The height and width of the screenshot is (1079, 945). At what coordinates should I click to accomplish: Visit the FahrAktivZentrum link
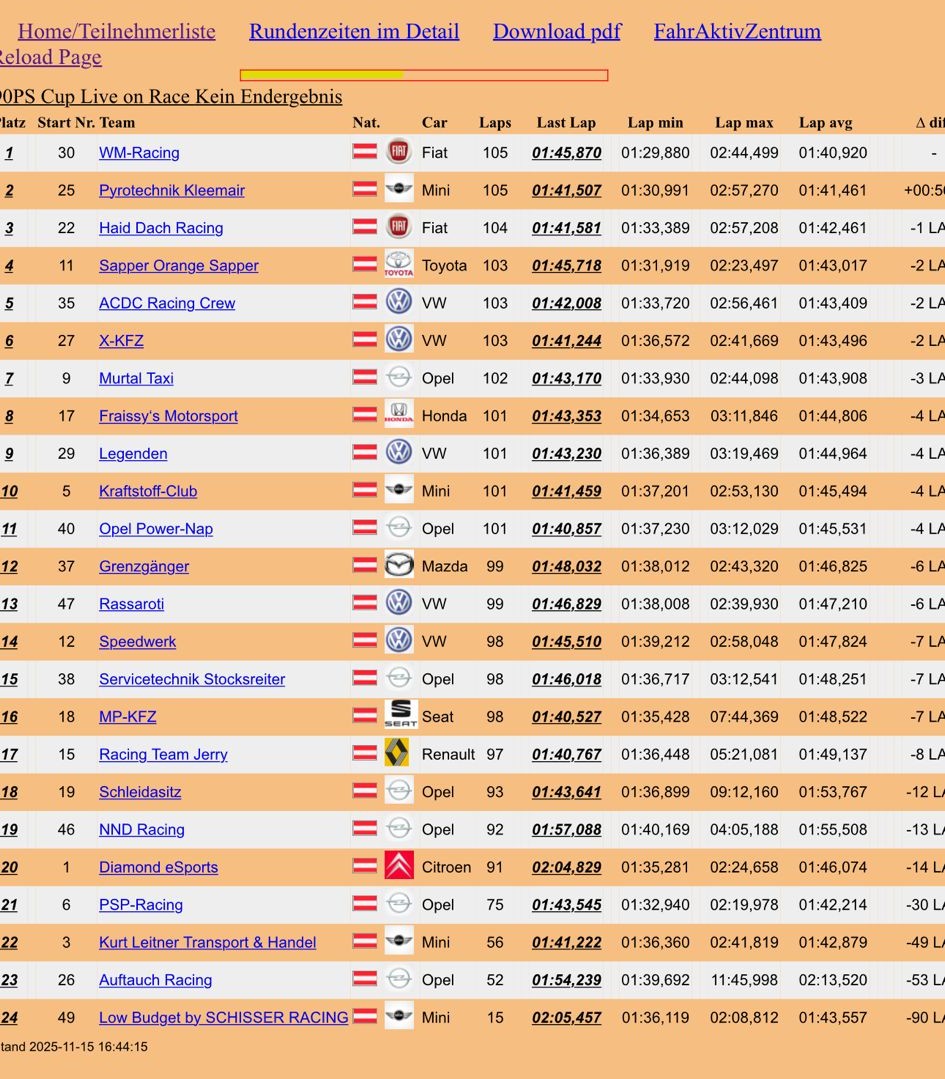pos(737,31)
